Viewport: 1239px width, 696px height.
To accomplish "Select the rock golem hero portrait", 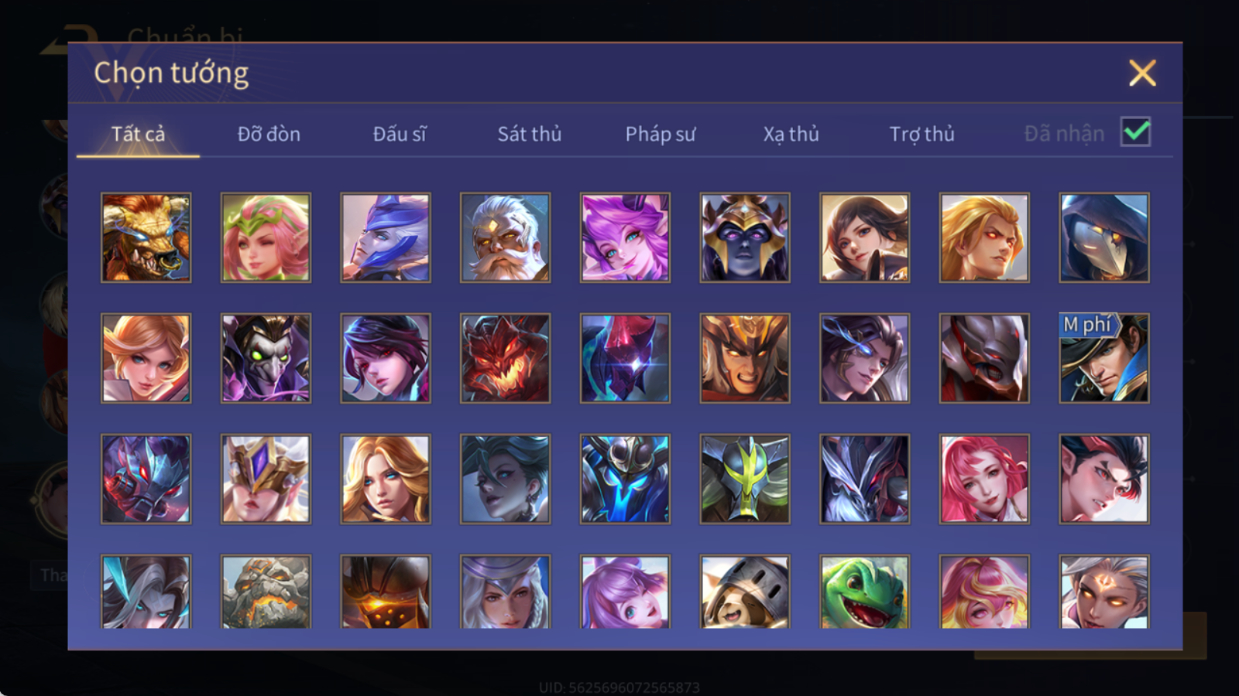I will [x=266, y=592].
